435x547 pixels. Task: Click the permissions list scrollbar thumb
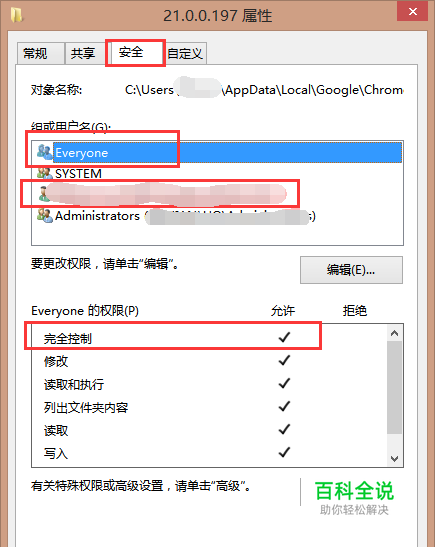coord(395,388)
